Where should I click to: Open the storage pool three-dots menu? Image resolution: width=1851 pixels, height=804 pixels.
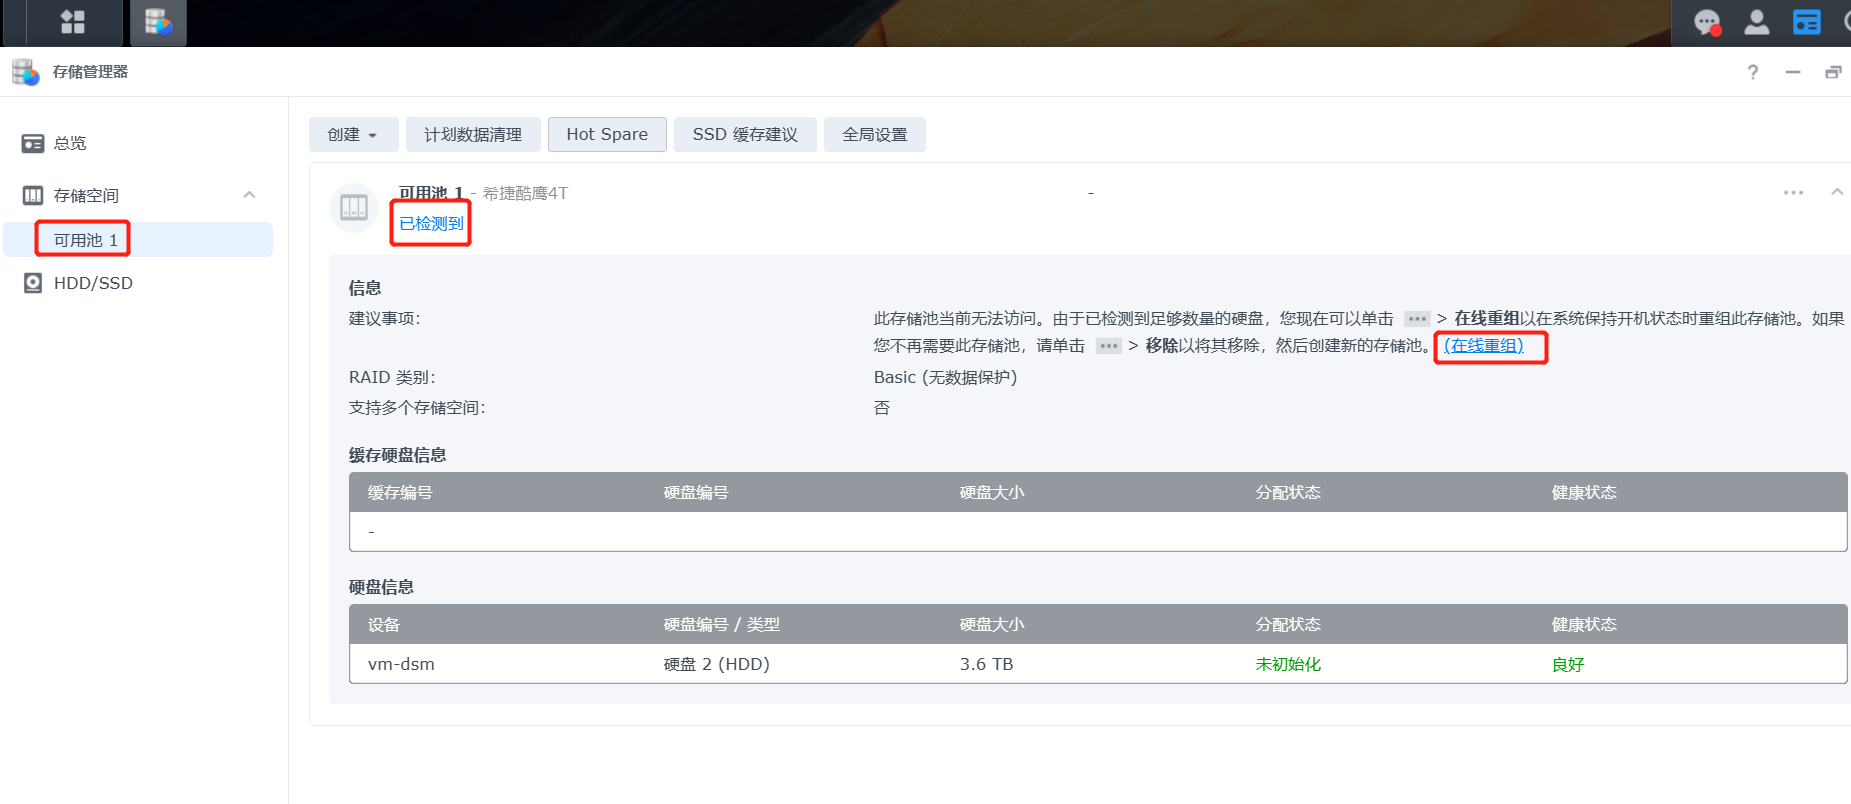tap(1793, 192)
